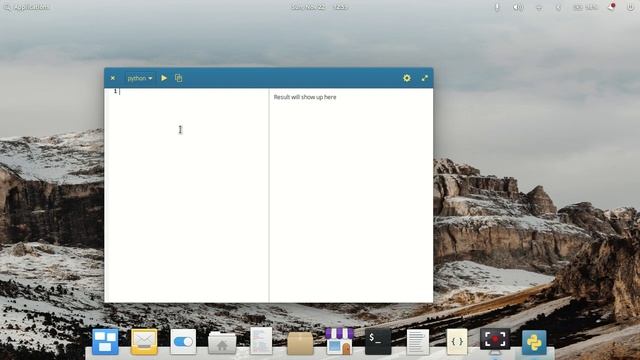Open the session power indicator
Screen dimensions: 640x360
pyautogui.click(x=630, y=7)
